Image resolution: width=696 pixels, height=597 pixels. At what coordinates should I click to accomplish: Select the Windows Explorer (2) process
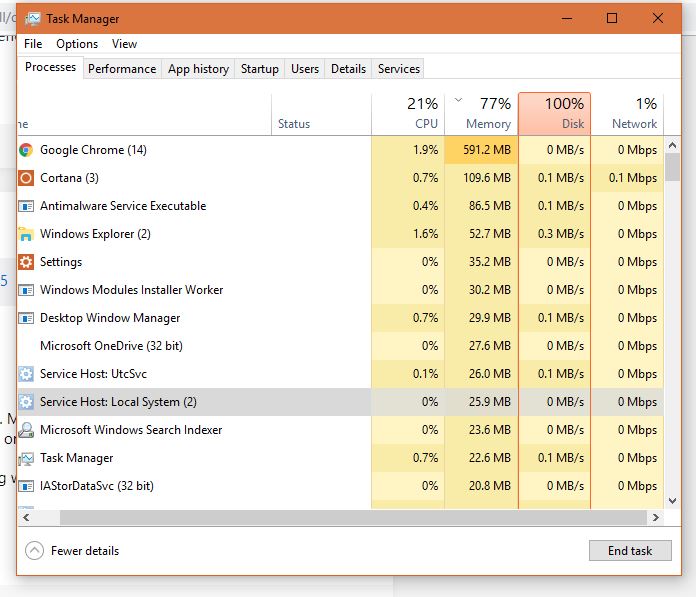(x=95, y=234)
